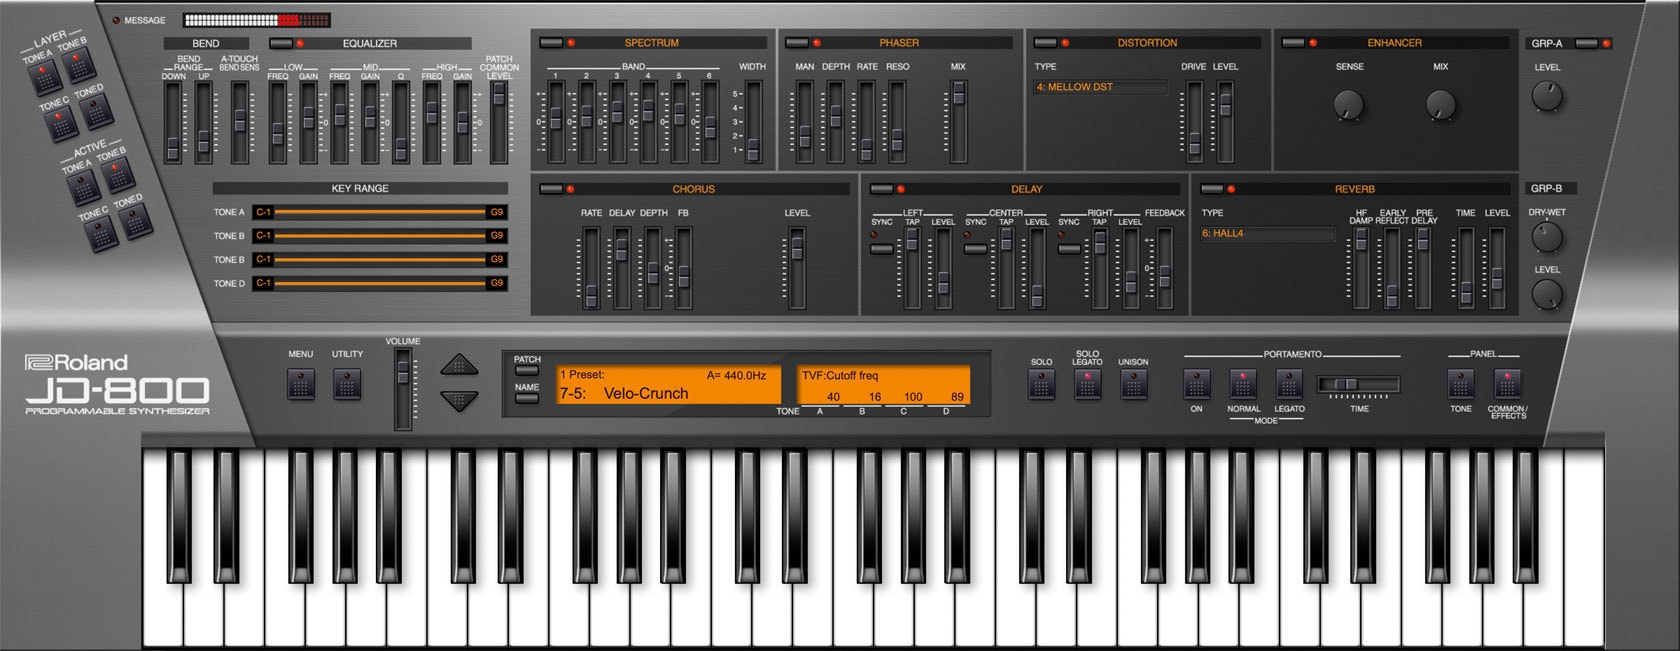Click the UTILITY button
Viewport: 1680px width, 651px height.
click(347, 384)
